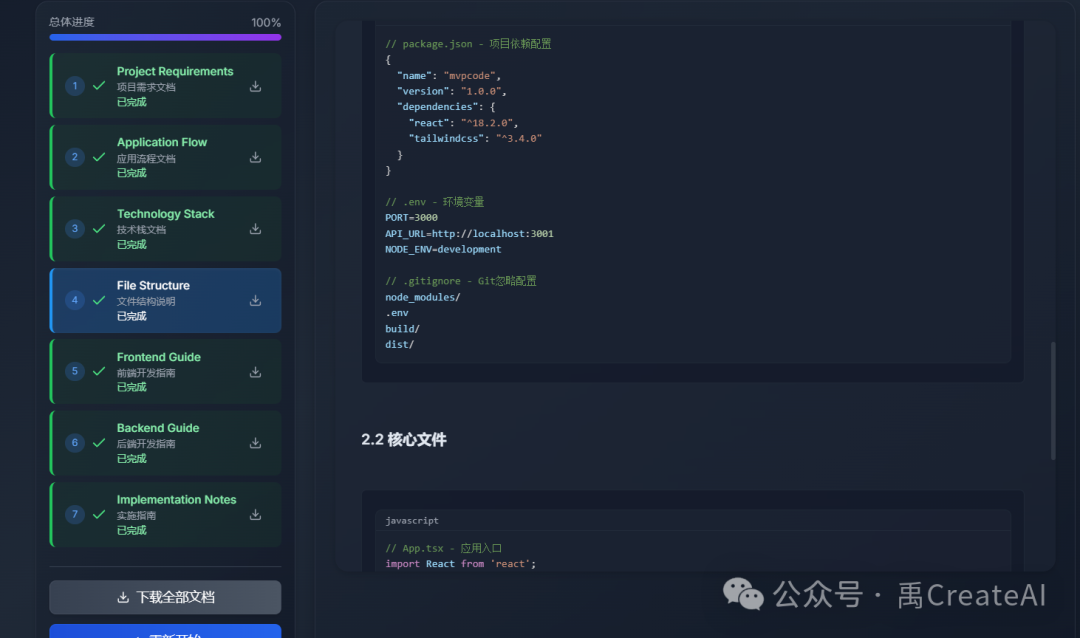Click the 2.2 核心文件 heading
Viewport: 1080px width, 638px height.
pos(404,440)
